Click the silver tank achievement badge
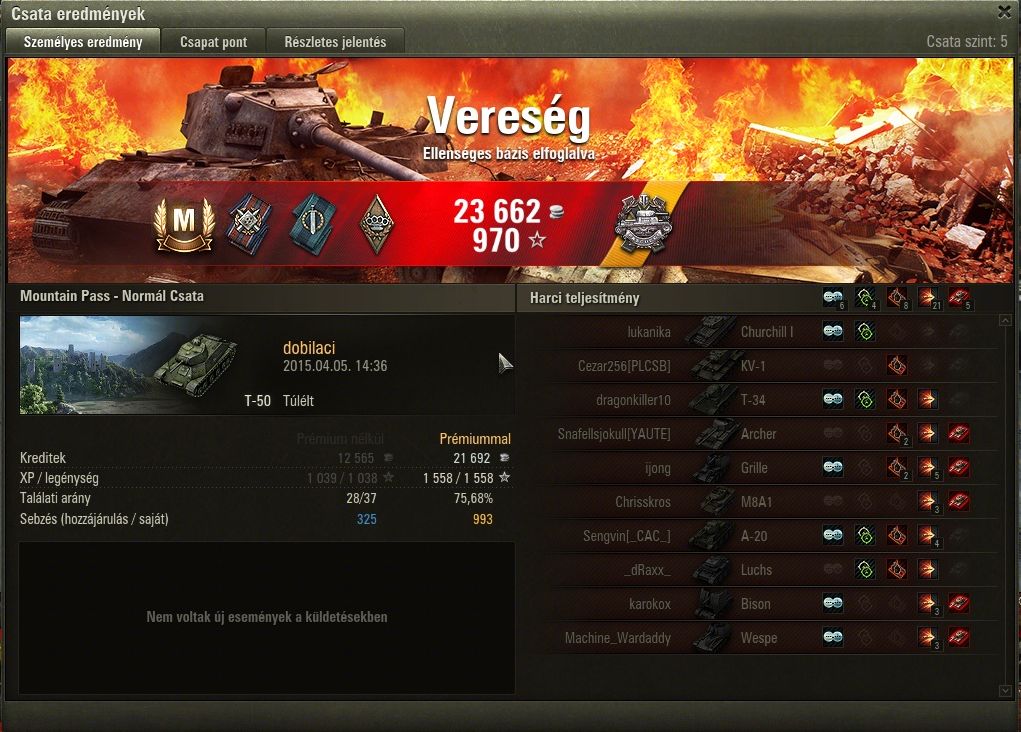Image resolution: width=1021 pixels, height=732 pixels. click(642, 224)
